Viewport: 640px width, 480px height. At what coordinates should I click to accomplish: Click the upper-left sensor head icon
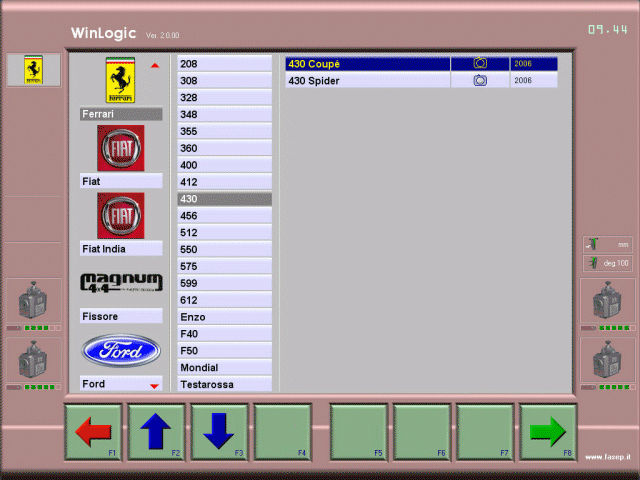(33, 300)
